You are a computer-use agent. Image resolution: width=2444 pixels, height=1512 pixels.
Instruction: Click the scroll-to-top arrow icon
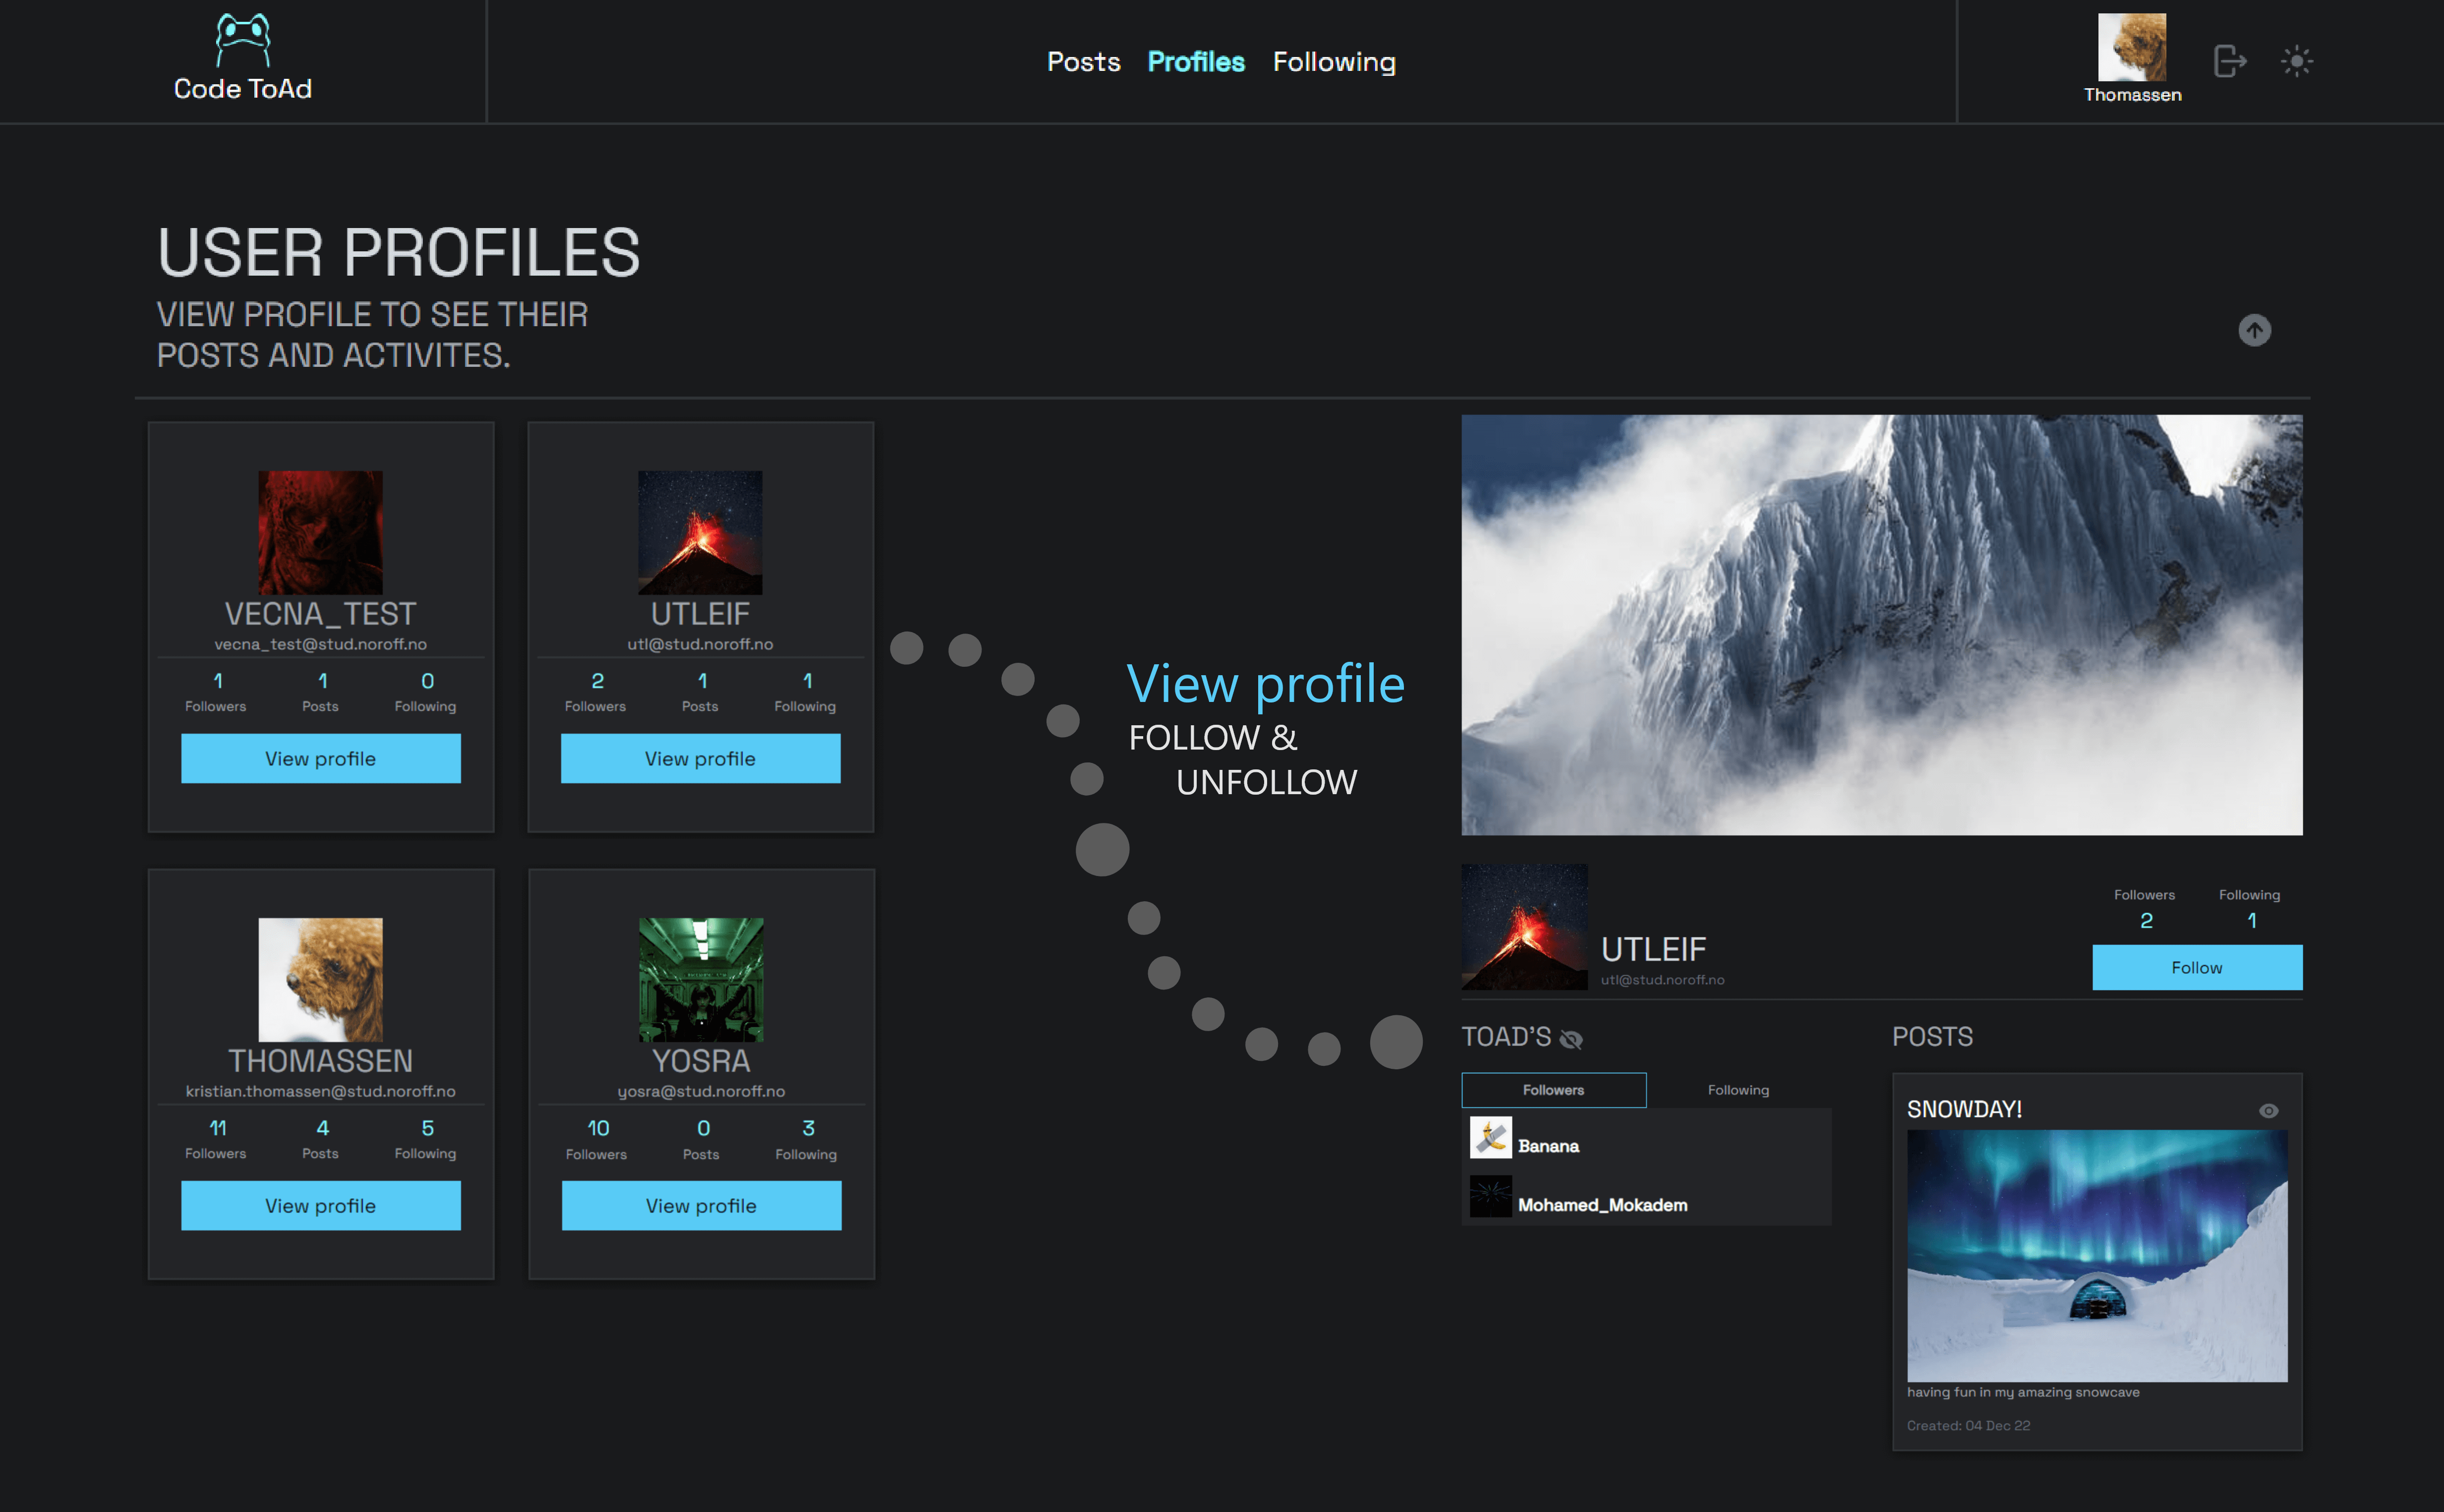coord(2254,330)
